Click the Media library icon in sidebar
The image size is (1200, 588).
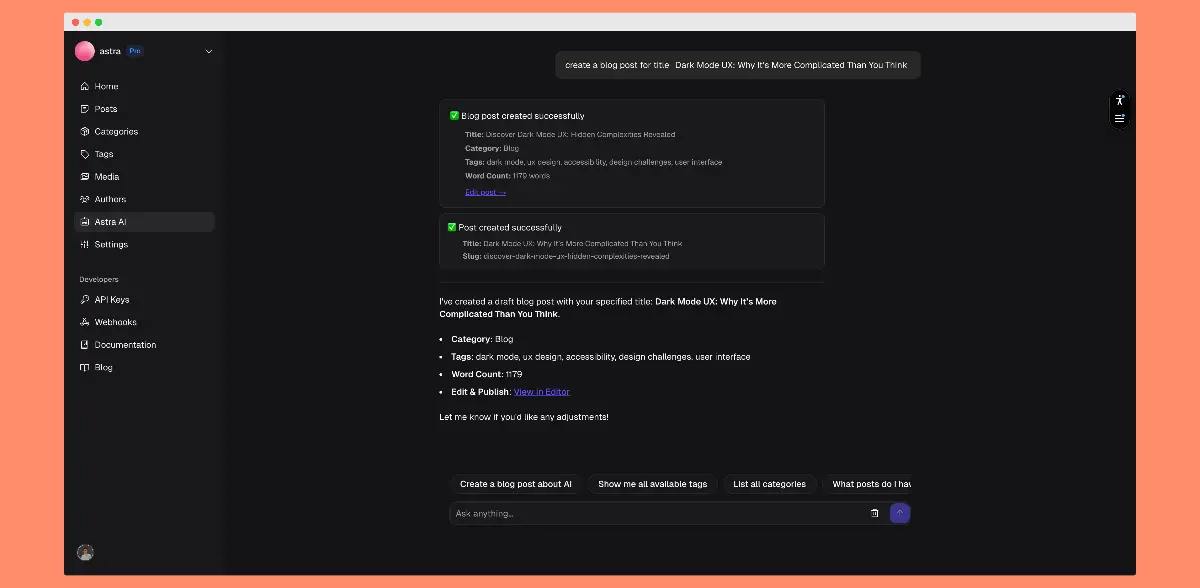86,176
